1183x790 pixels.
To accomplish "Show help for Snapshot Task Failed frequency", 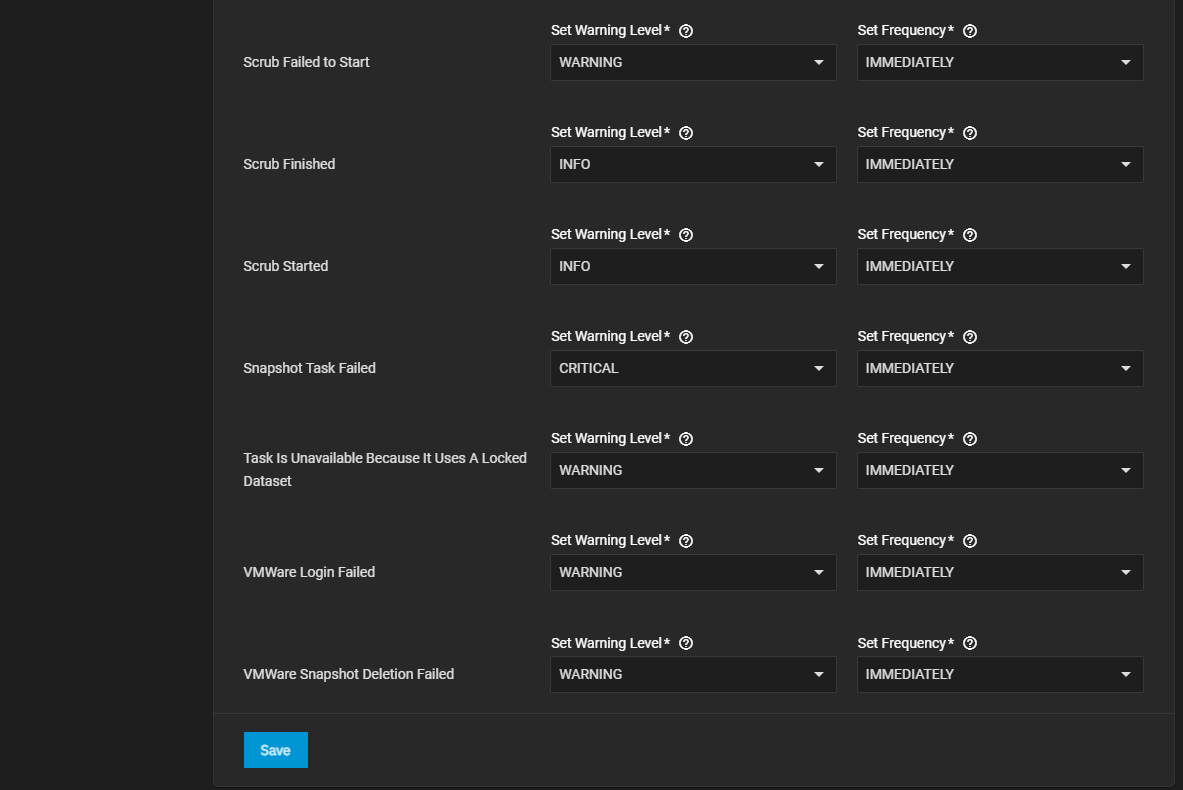I will [x=970, y=337].
